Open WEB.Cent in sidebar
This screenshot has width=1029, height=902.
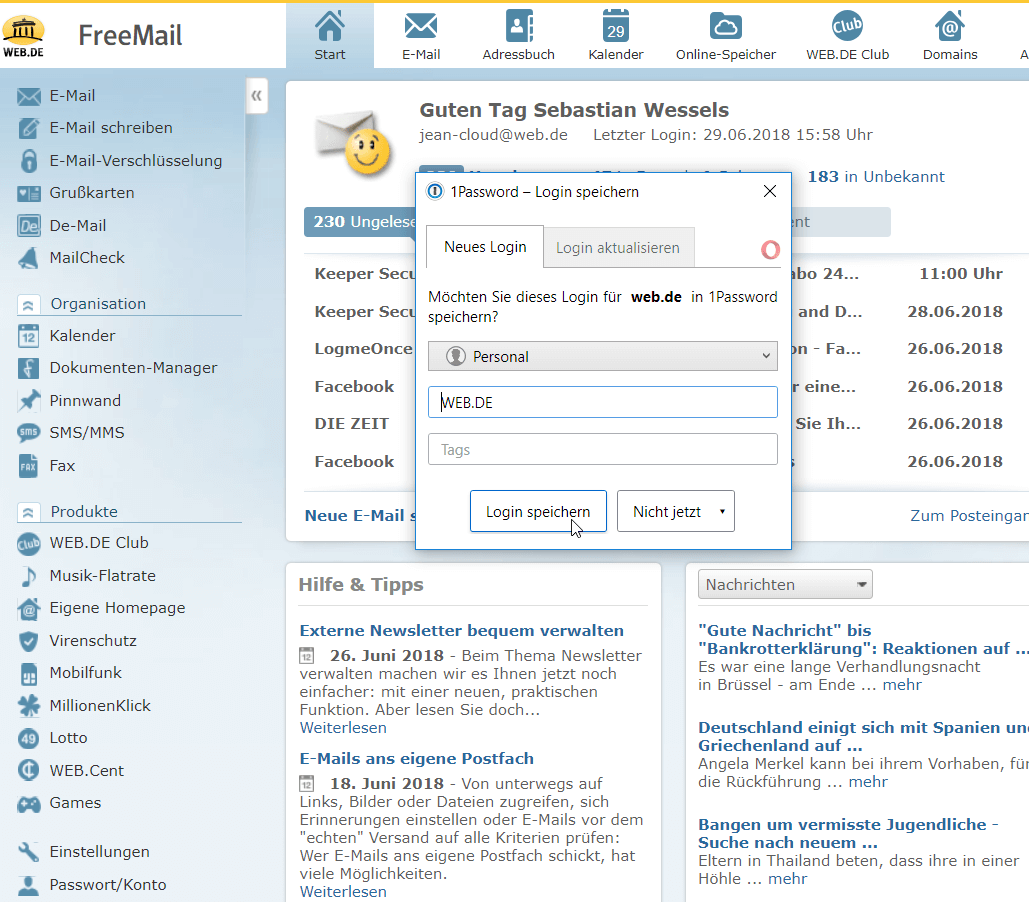pos(86,771)
